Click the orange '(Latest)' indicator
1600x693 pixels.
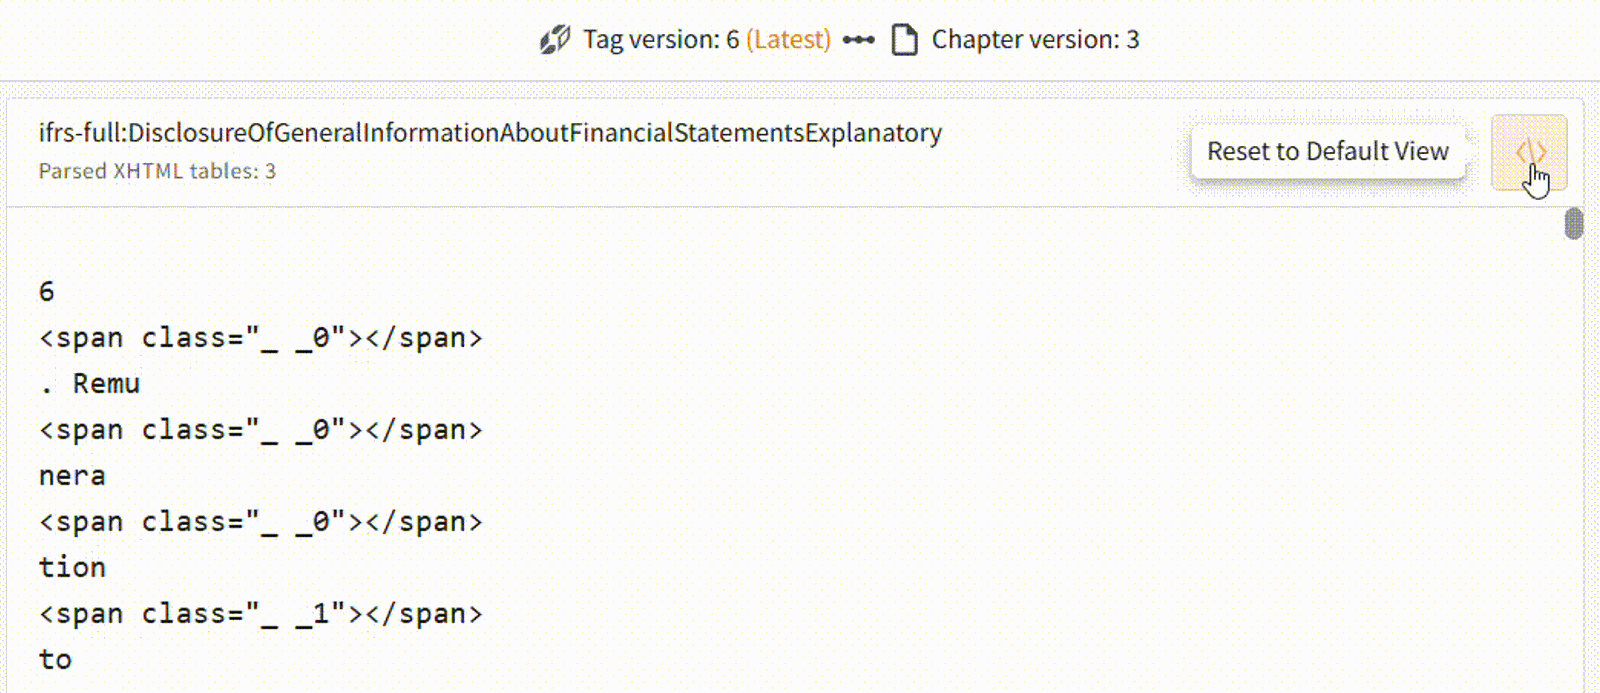click(788, 40)
